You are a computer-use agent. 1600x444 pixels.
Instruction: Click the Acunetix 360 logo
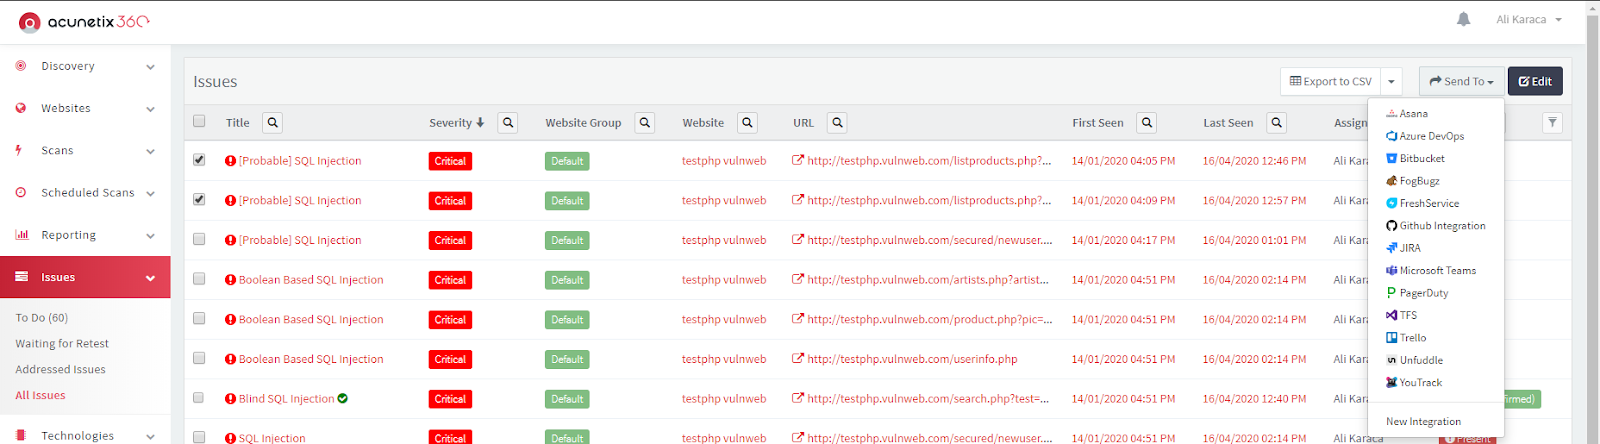coord(84,21)
